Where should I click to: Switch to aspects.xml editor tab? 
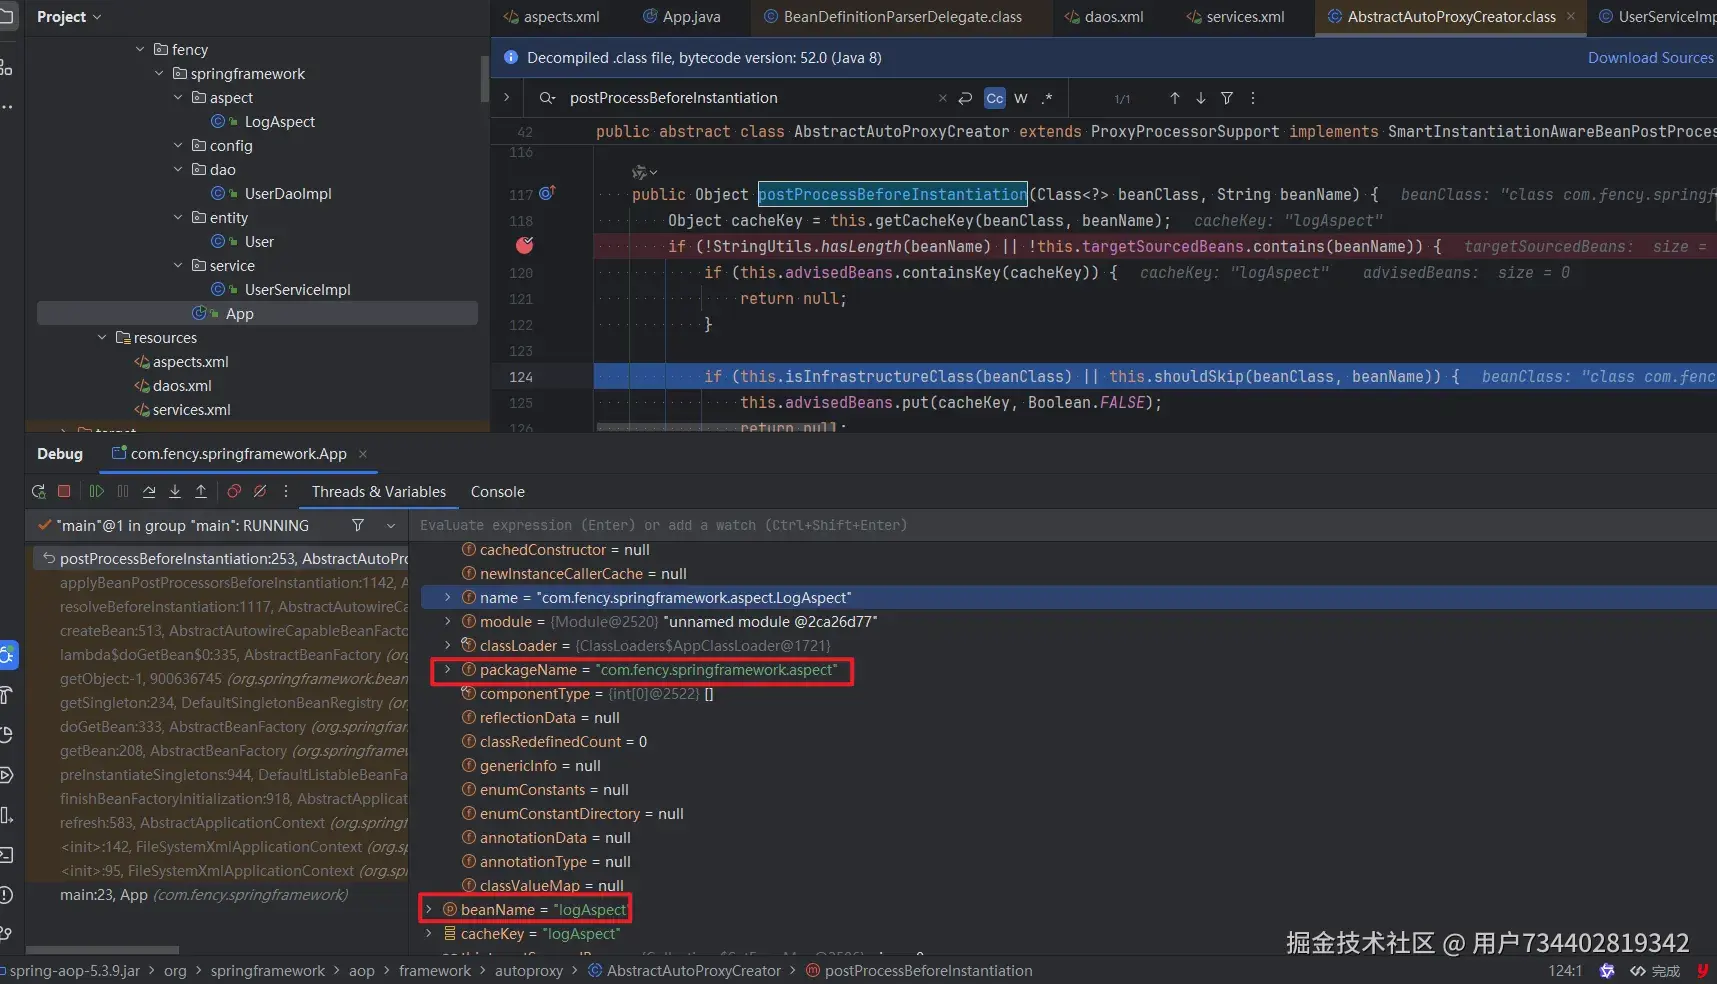click(x=551, y=17)
